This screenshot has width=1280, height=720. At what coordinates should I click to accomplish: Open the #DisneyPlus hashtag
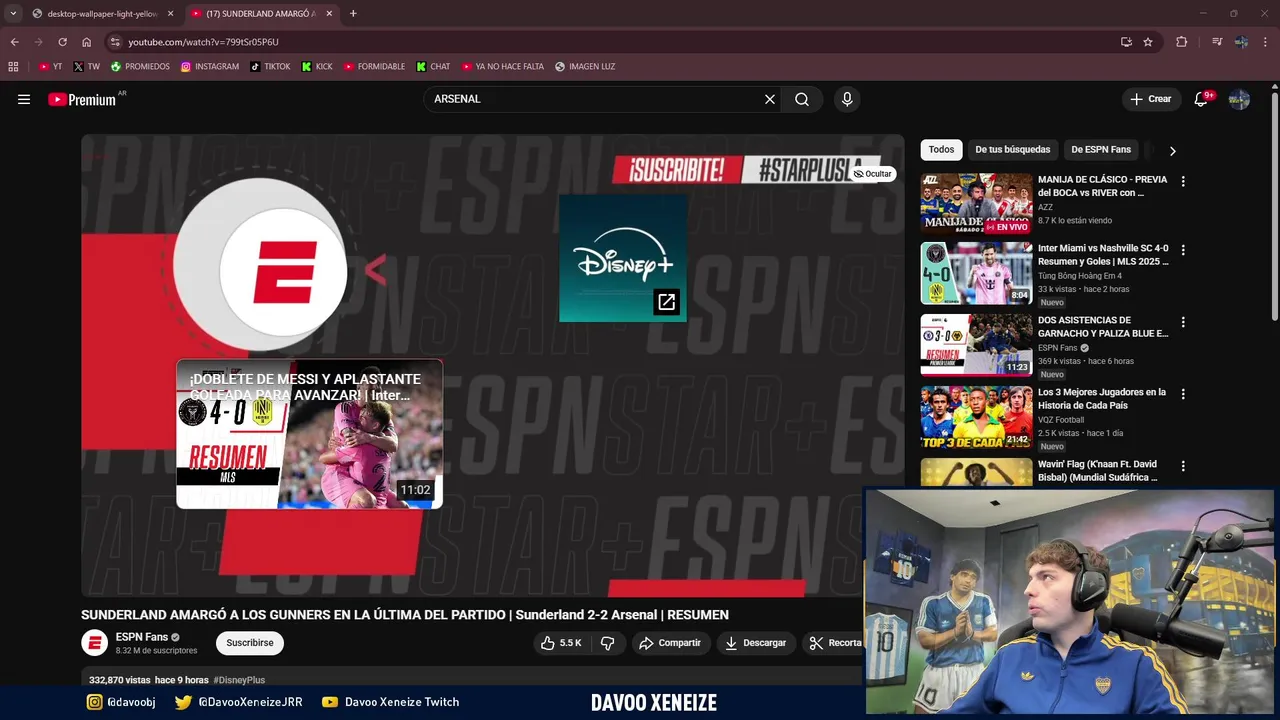[x=239, y=680]
